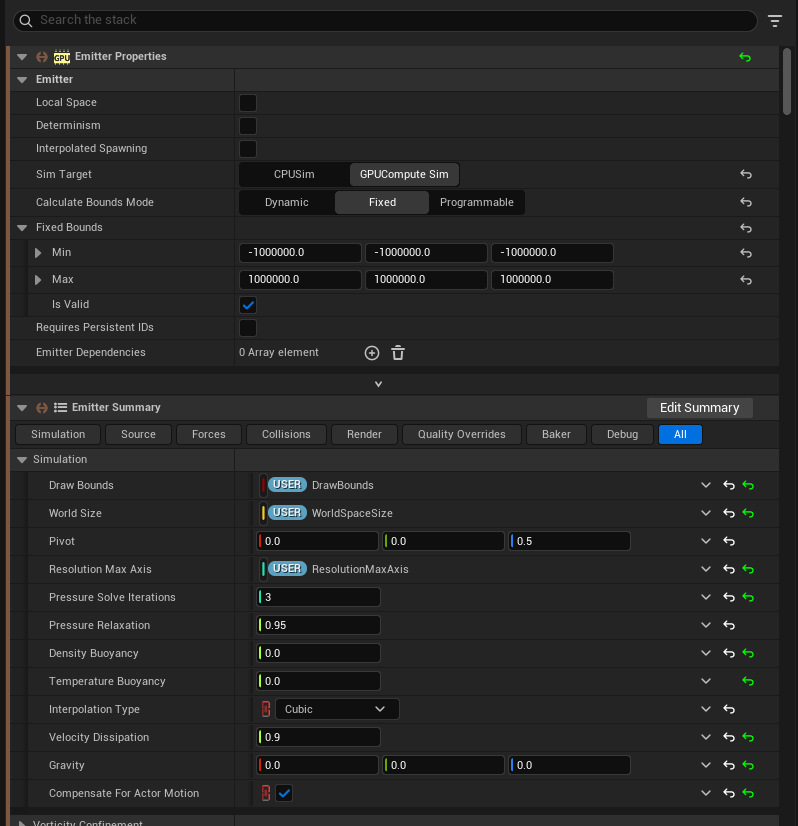This screenshot has height=826, width=798.
Task: Open the Interpolation Type dropdown set to Cubic
Action: 336,709
